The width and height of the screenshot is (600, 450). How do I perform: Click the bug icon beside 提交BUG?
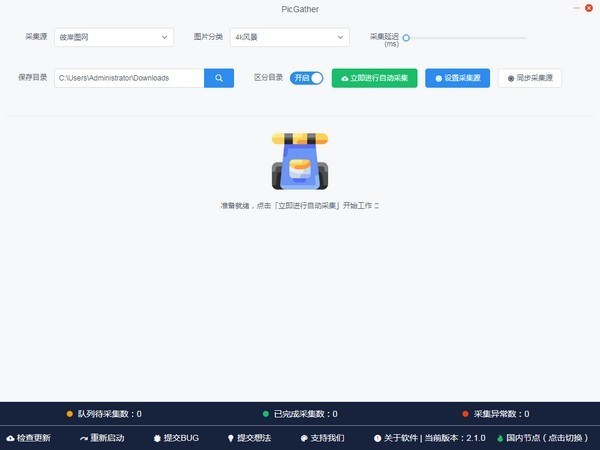tap(157, 439)
